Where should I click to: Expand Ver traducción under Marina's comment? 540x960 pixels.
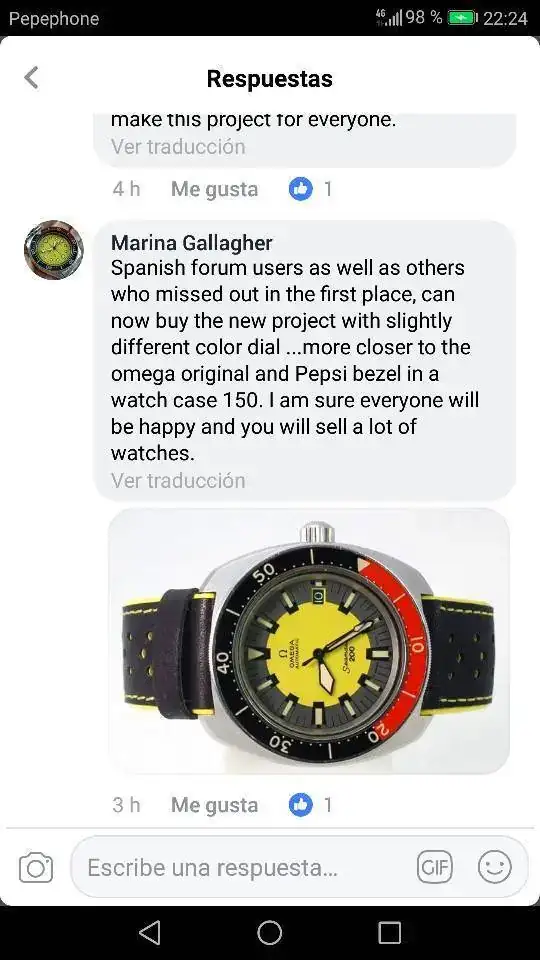coord(178,481)
